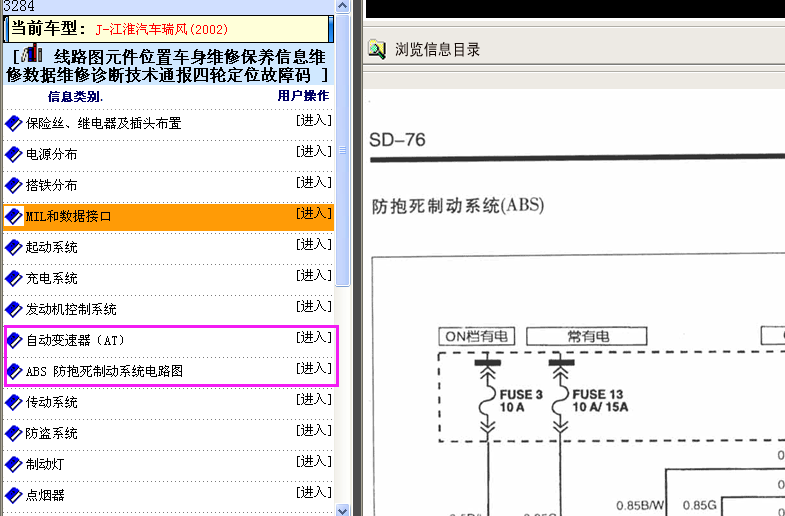Open 进入 link for 防盗系统

point(314,430)
